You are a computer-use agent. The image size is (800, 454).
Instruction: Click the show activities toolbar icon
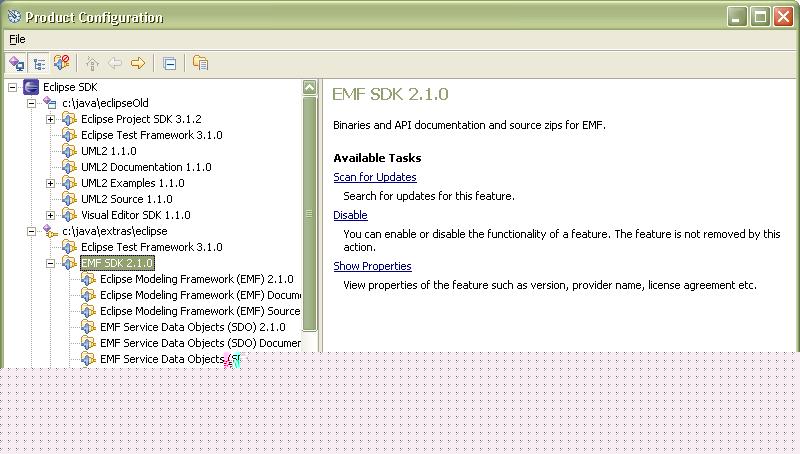click(201, 63)
